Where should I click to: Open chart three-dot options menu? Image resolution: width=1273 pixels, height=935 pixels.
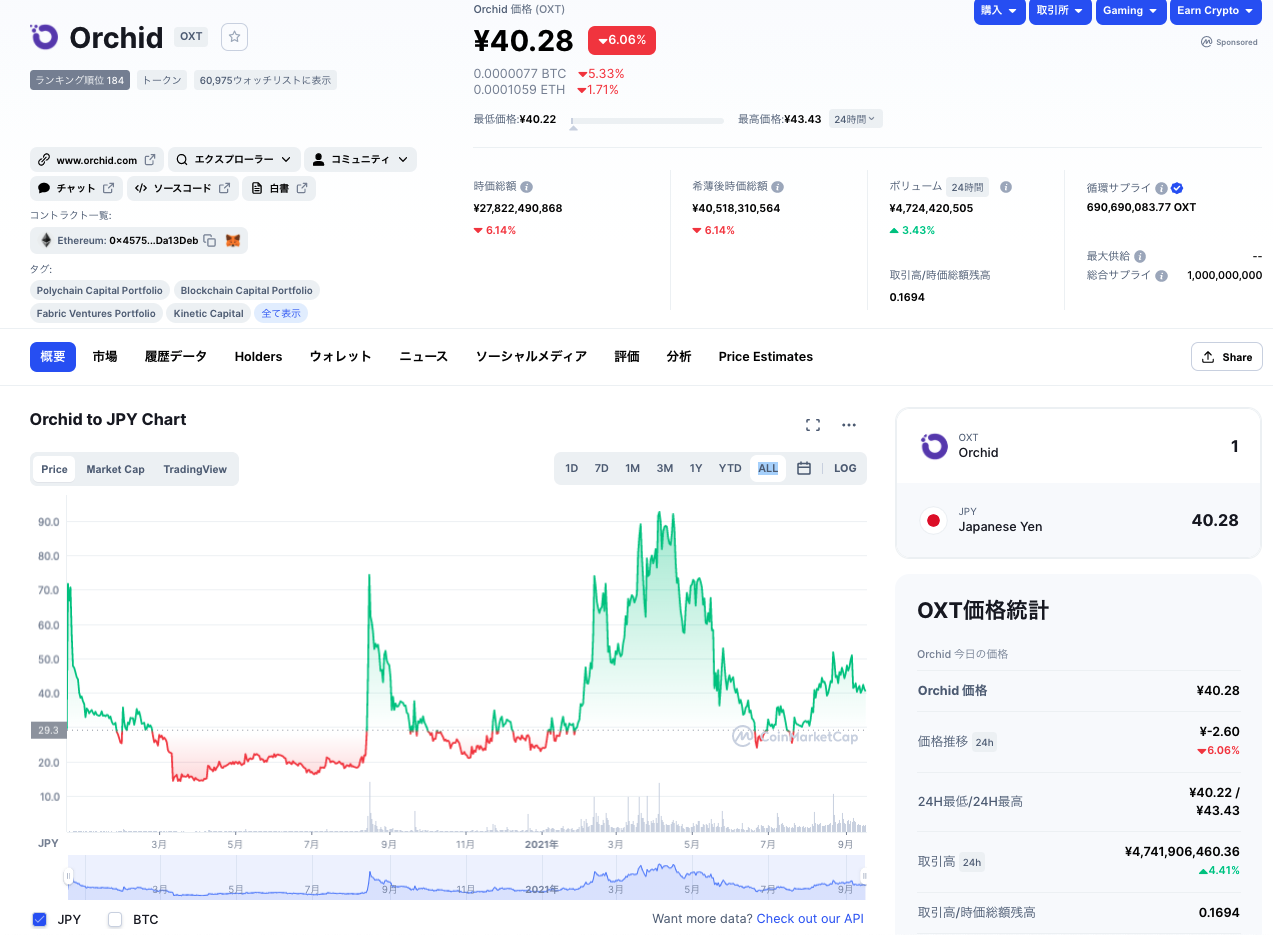(849, 425)
